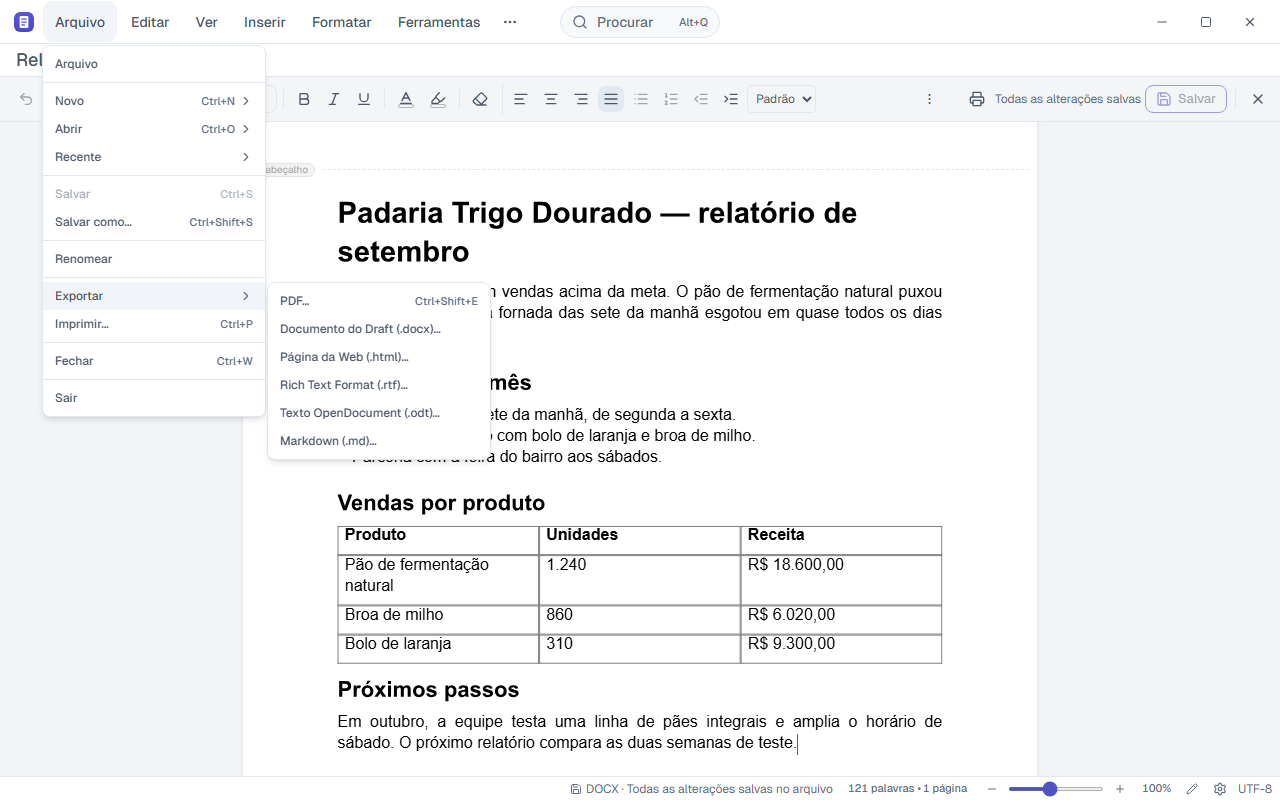Select Renomear in the Arquivo menu

click(x=154, y=259)
